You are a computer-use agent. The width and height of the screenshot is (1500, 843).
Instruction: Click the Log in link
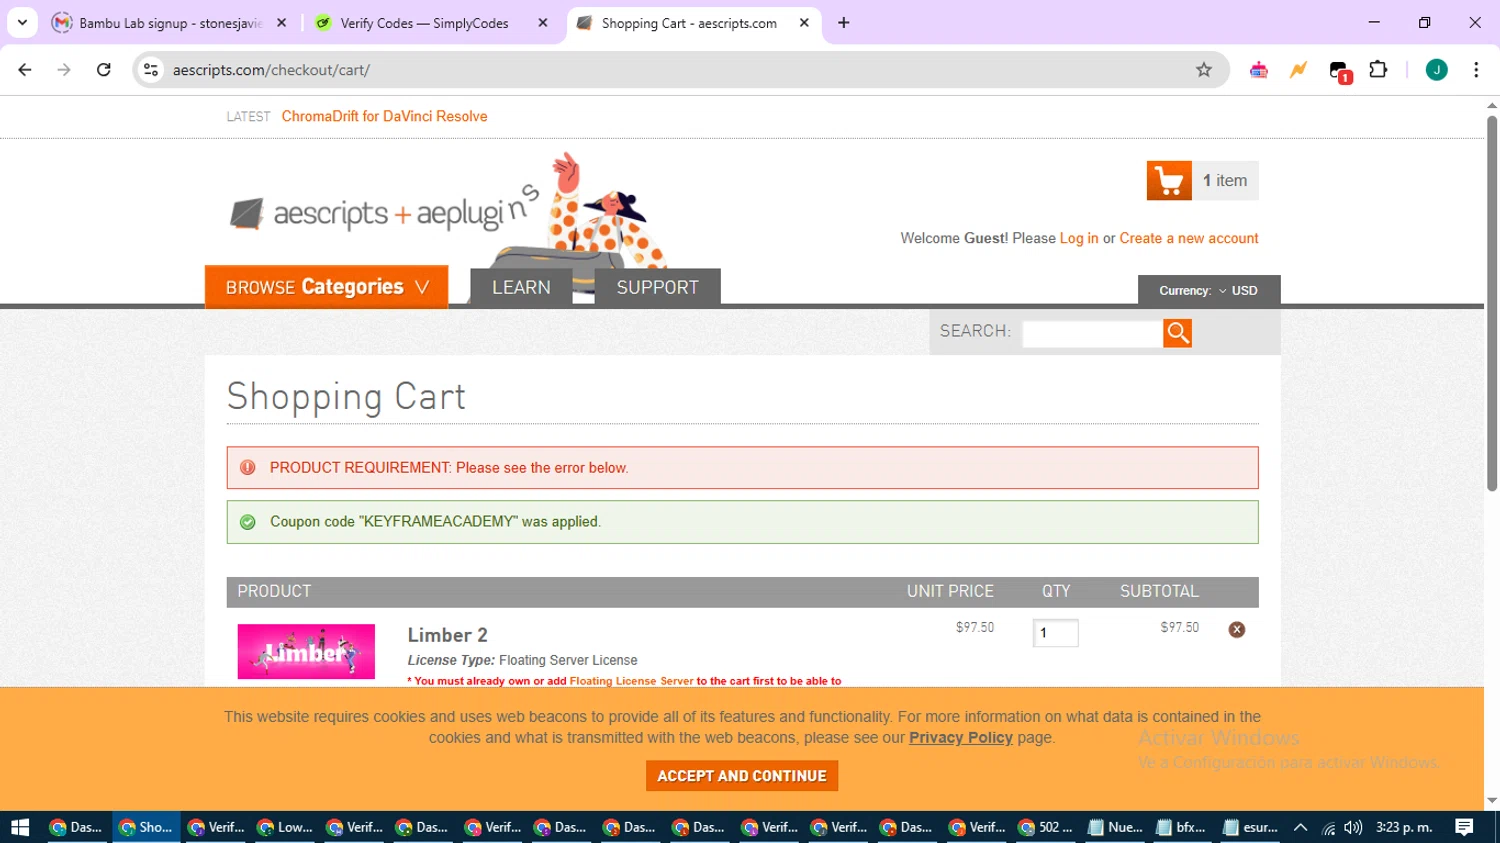(1079, 238)
